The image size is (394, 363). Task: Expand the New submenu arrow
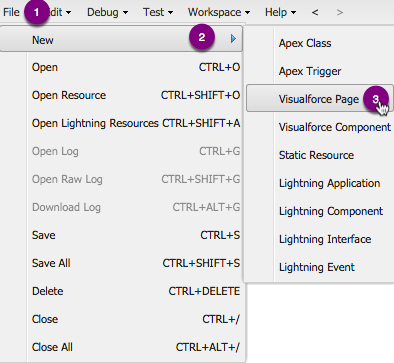pyautogui.click(x=233, y=39)
